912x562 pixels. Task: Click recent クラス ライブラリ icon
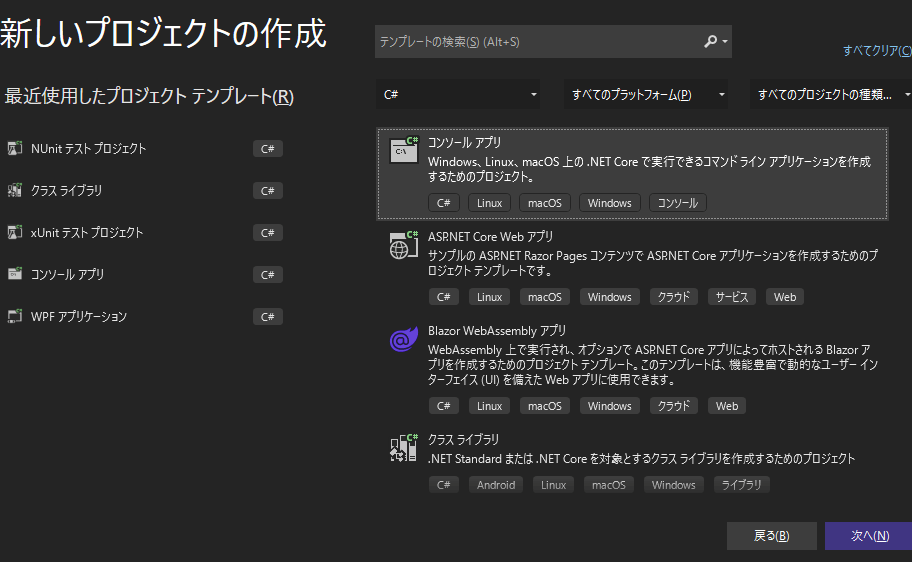(15, 190)
